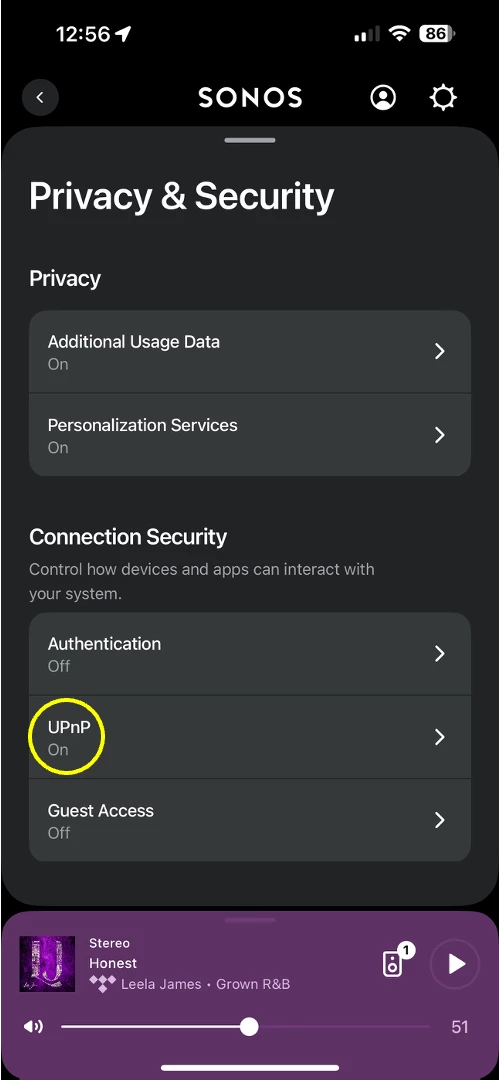The image size is (500, 1080).
Task: Tap the Tidal service logo
Action: click(x=103, y=984)
